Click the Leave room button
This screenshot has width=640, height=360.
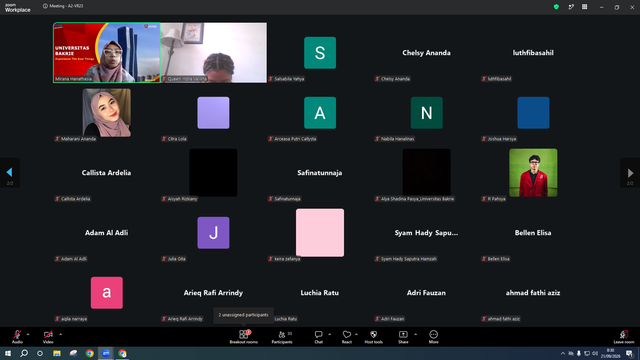click(x=624, y=337)
